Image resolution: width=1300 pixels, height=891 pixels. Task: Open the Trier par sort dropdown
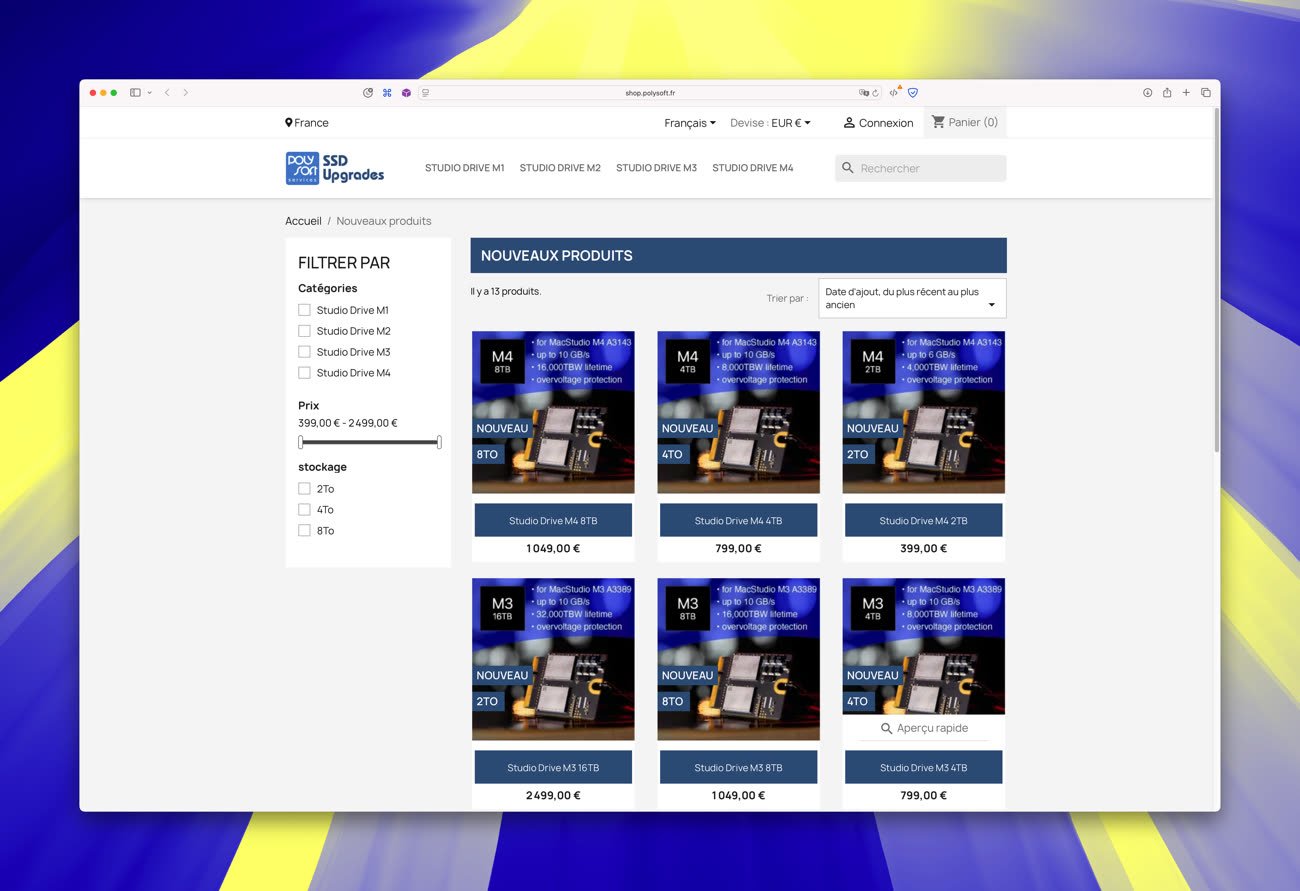tap(912, 298)
